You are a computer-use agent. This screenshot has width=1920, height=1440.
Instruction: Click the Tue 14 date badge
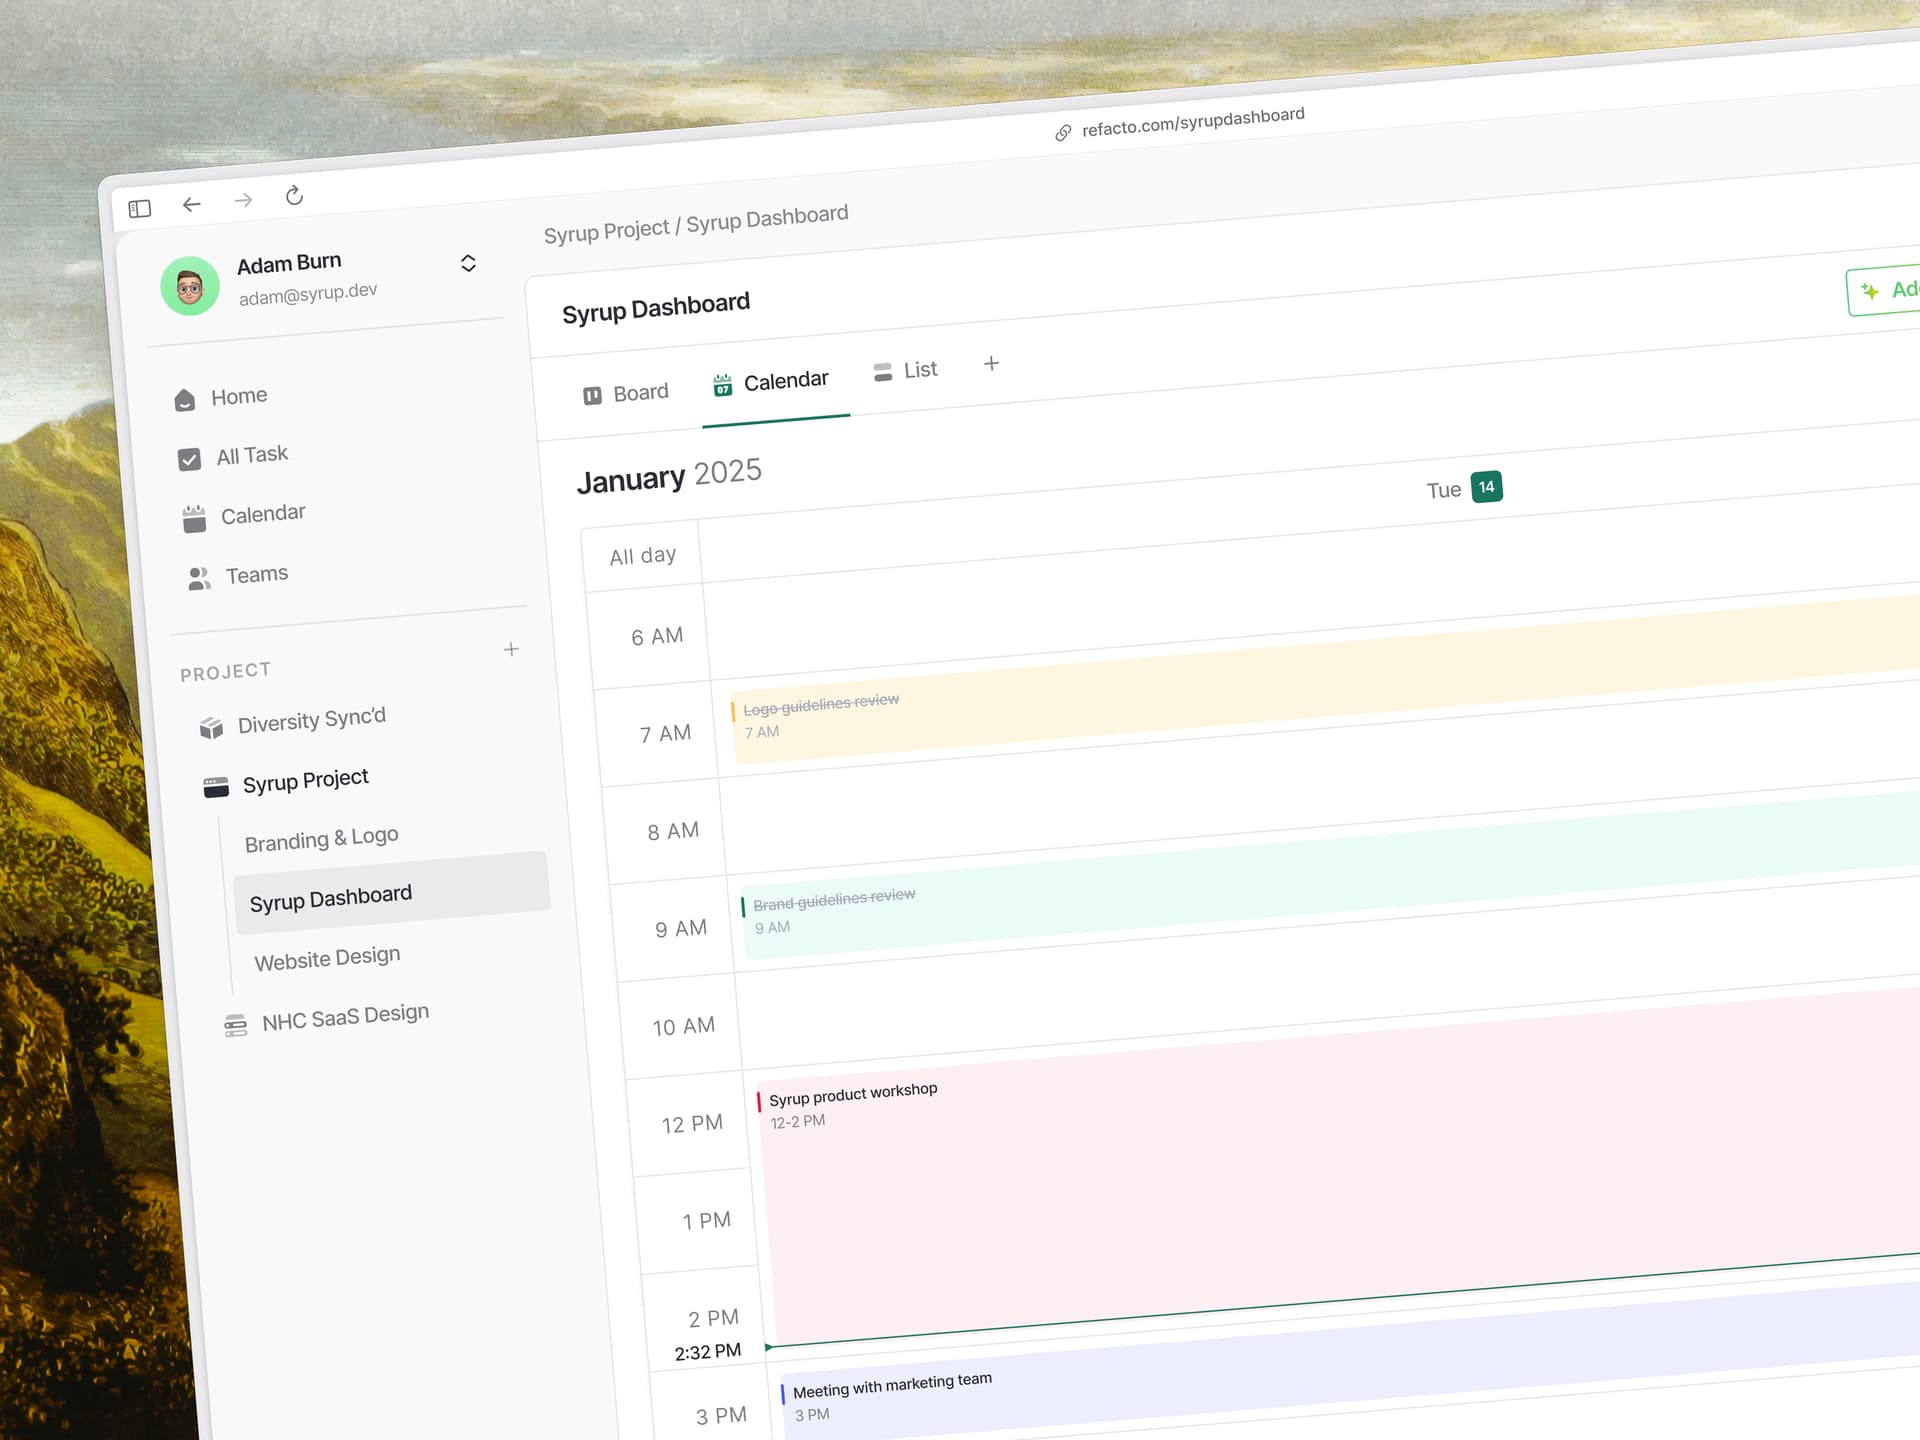click(1486, 487)
